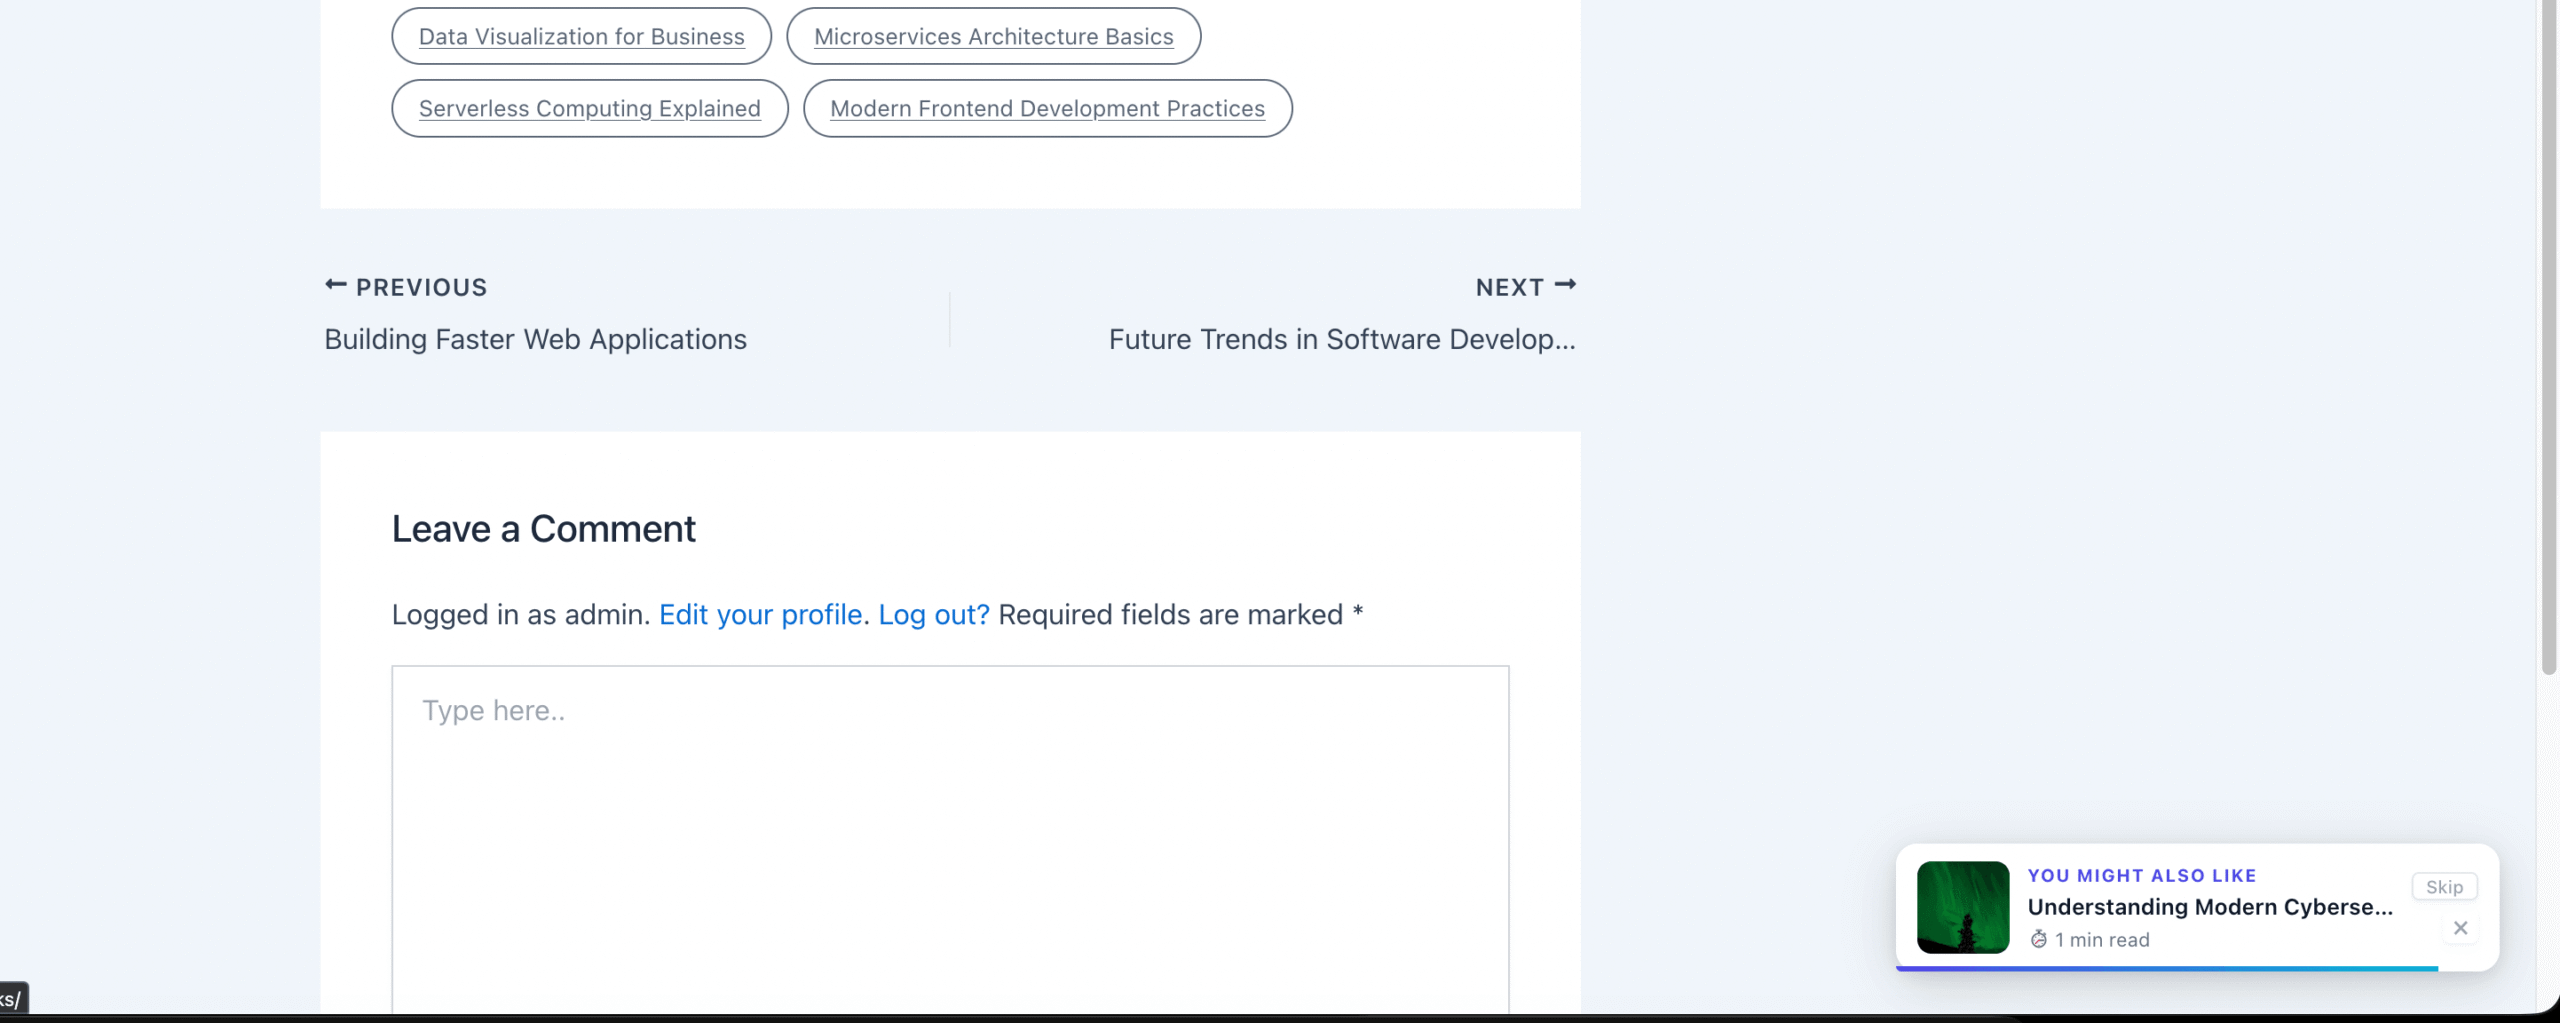Viewport: 2560px width, 1023px height.
Task: Click the NEXT right arrow icon
Action: [x=1566, y=285]
